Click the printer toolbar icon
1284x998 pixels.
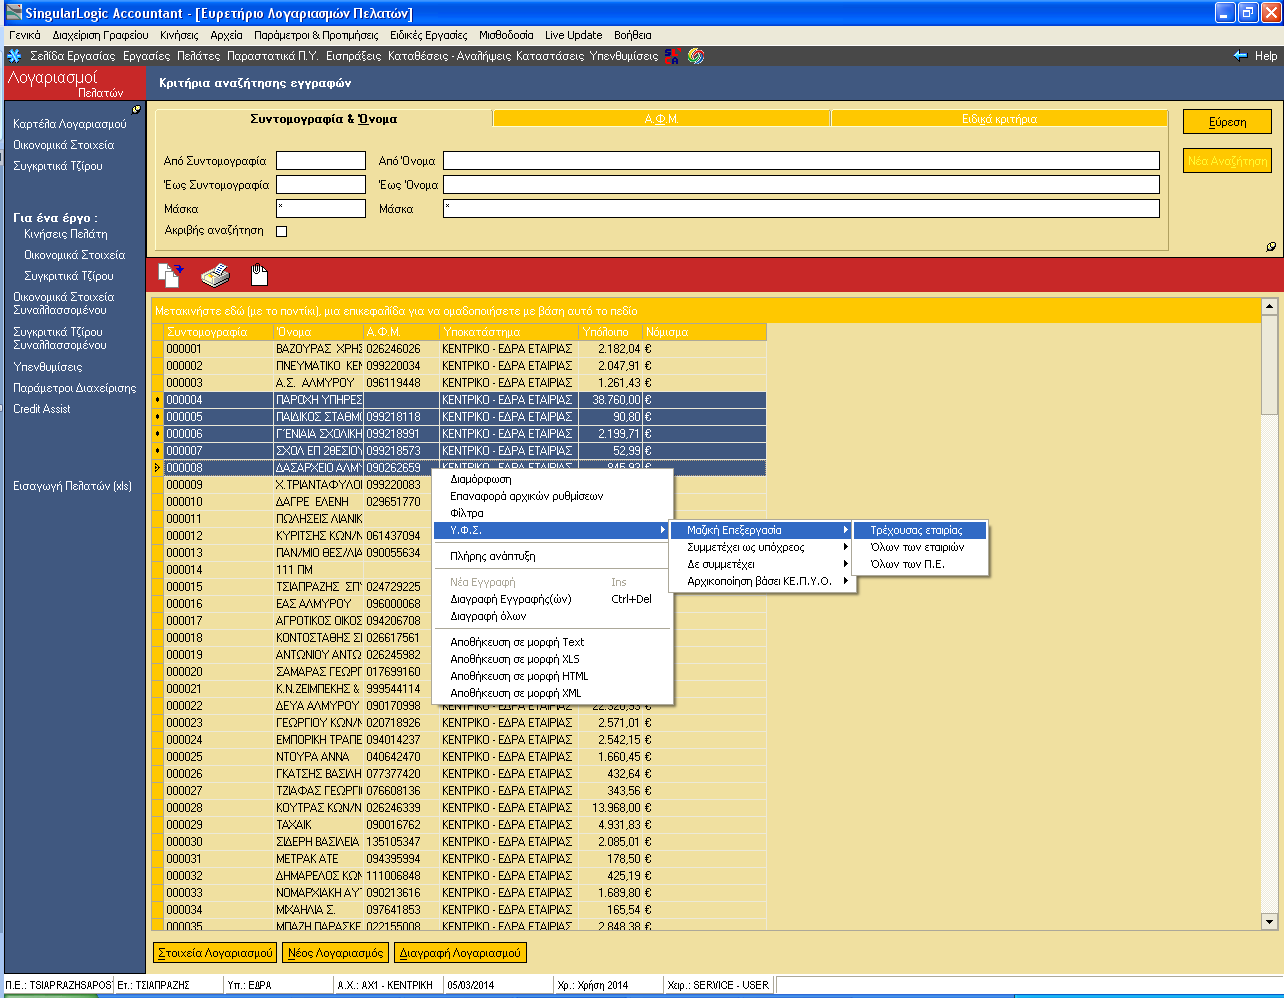coord(215,274)
